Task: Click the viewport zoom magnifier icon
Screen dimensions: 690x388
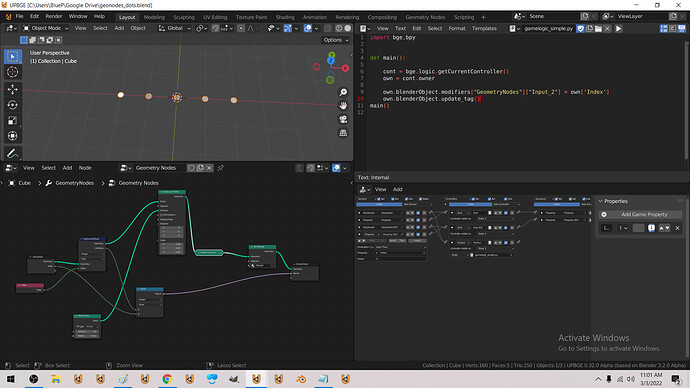Action: pyautogui.click(x=343, y=92)
